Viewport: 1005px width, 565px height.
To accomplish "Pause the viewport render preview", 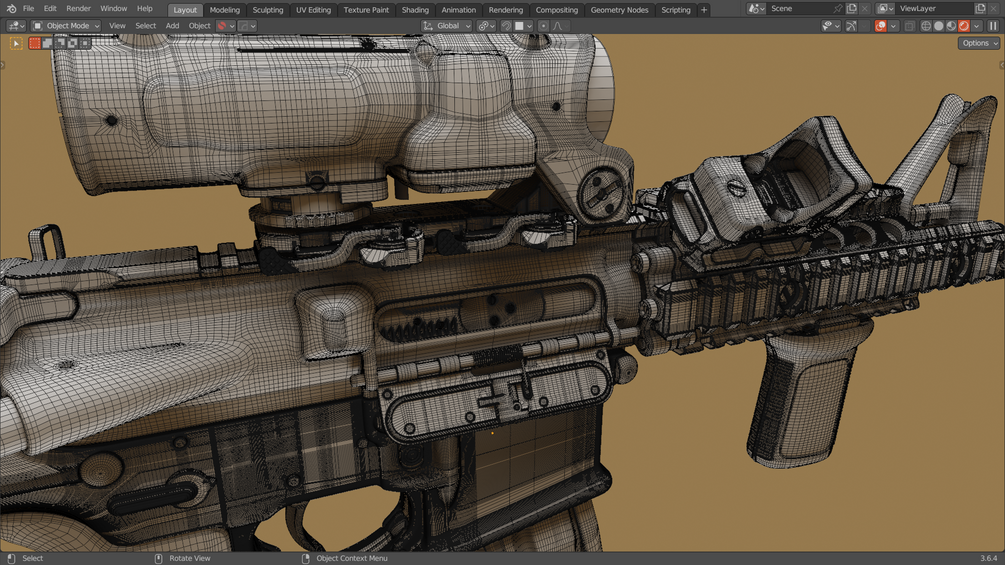I will pos(993,26).
